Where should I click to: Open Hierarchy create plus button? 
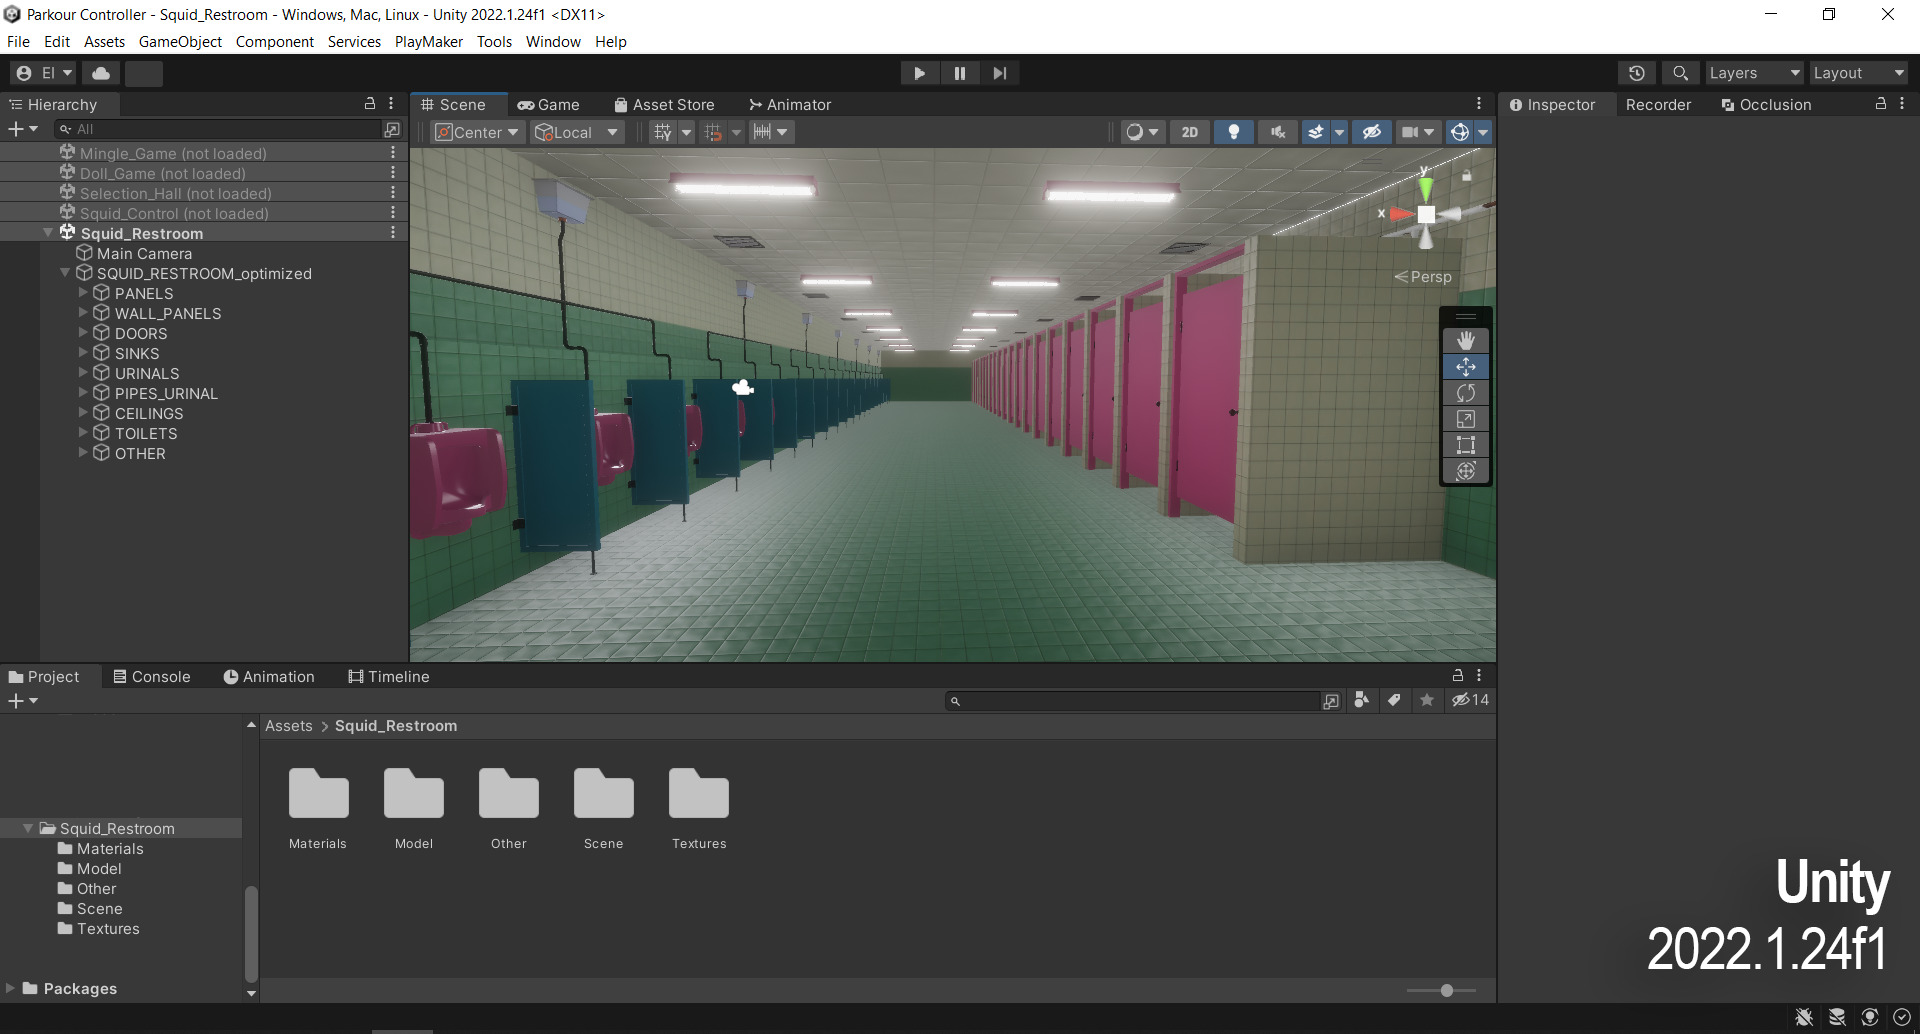(x=22, y=129)
